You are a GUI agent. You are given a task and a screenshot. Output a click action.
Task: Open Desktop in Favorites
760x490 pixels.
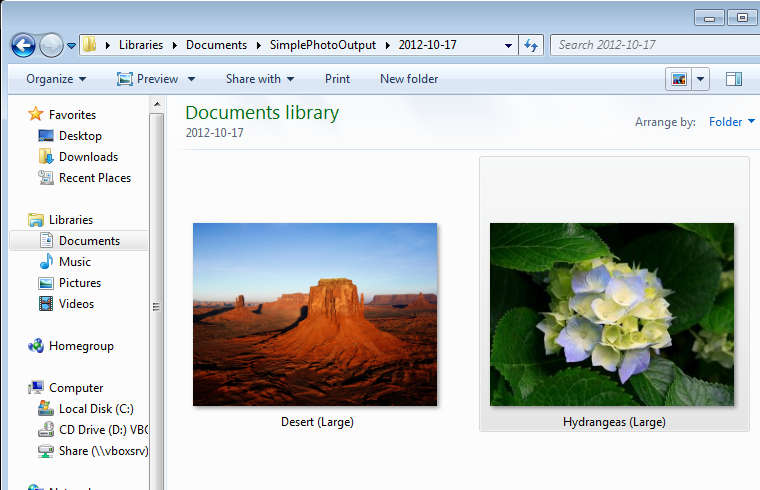(x=80, y=136)
